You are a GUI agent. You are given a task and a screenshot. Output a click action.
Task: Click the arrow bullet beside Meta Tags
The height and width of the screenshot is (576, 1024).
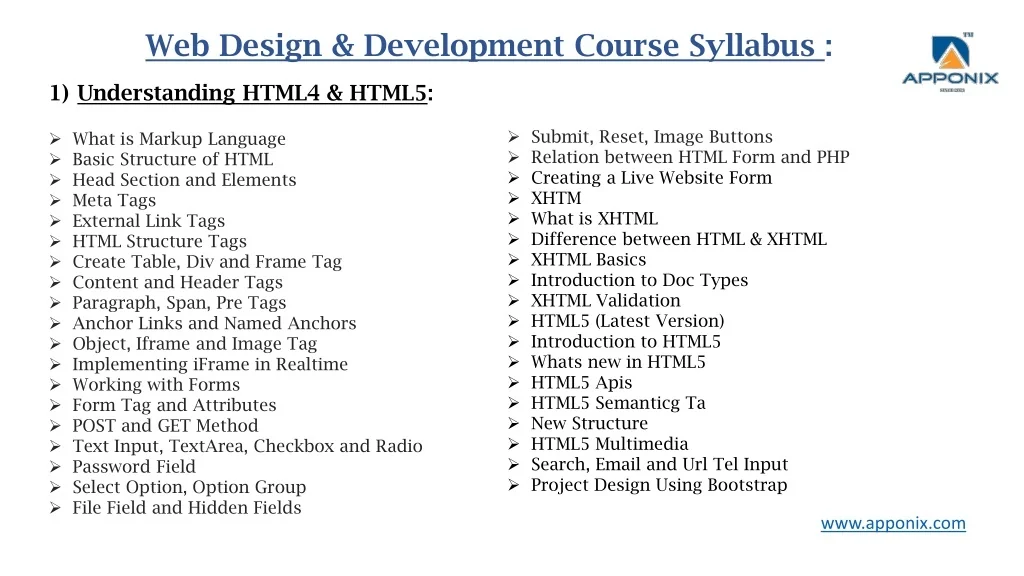coord(56,201)
